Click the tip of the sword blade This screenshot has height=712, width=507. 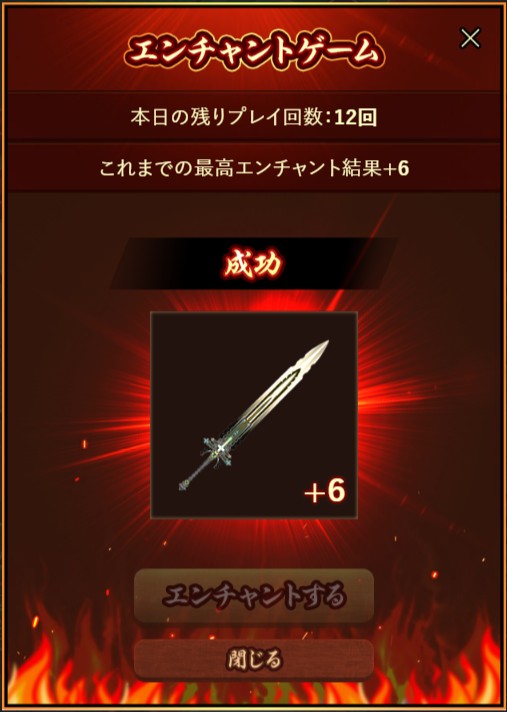click(321, 347)
